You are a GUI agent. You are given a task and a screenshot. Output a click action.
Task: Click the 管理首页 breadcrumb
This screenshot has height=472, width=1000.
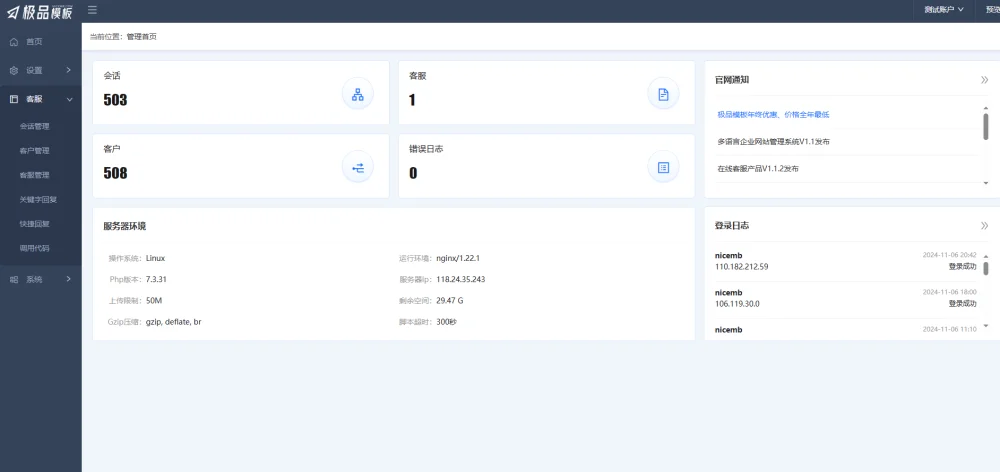(x=142, y=37)
